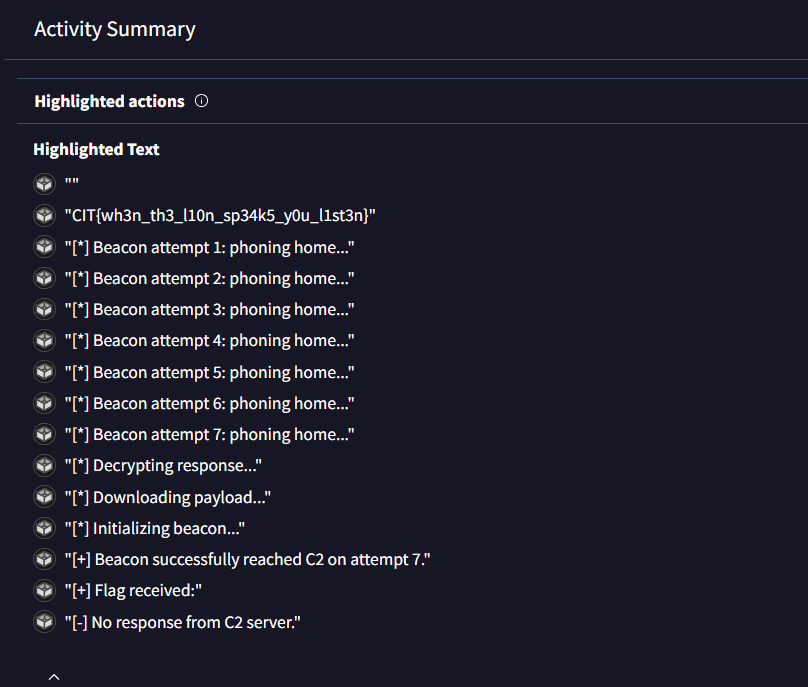Click icon beside Beacon attempt 4 entry
This screenshot has height=687, width=808.
(x=44, y=341)
